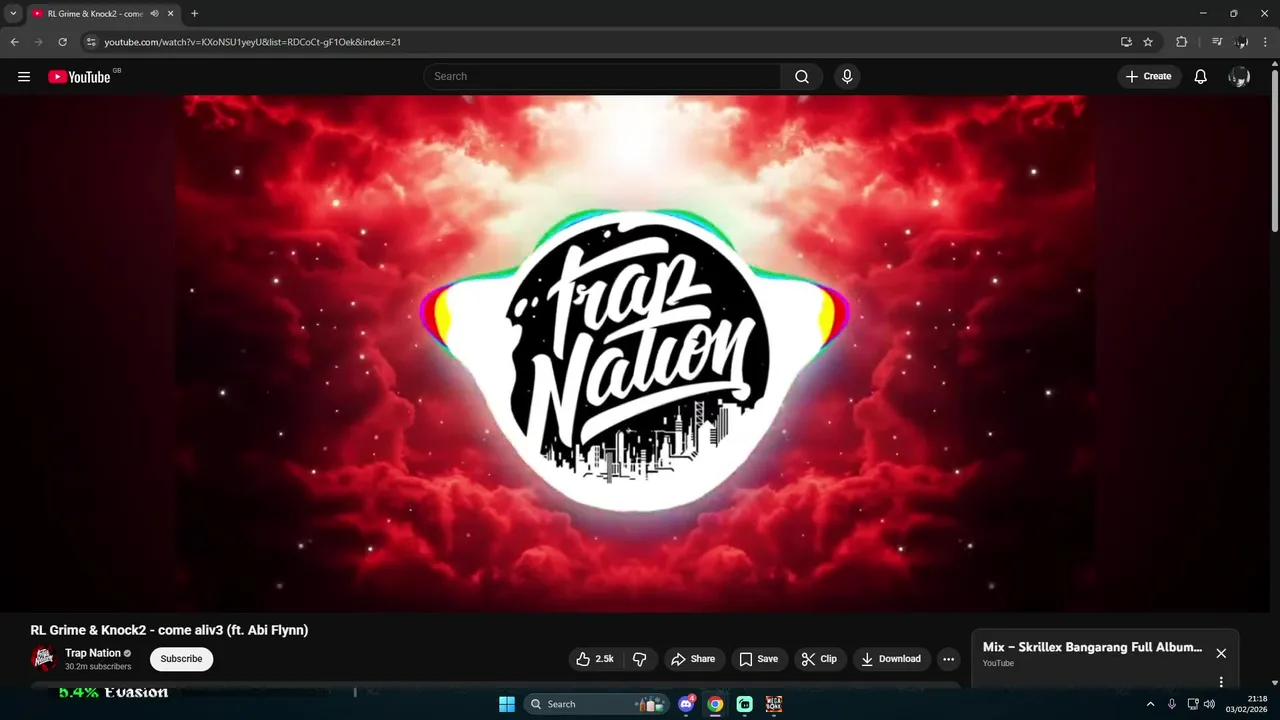Like the video with thumbs up
The width and height of the screenshot is (1280, 720).
click(595, 659)
